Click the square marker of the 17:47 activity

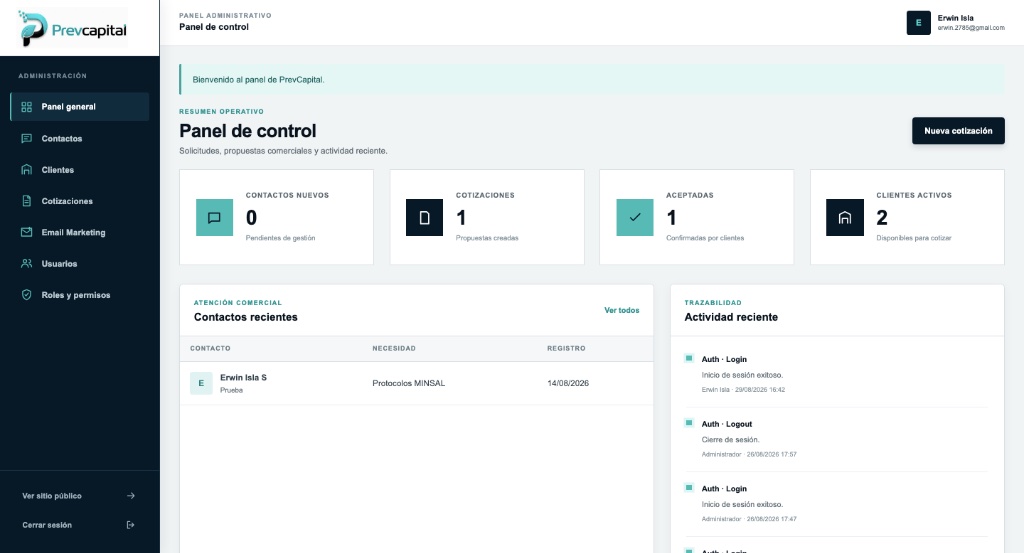(x=688, y=487)
